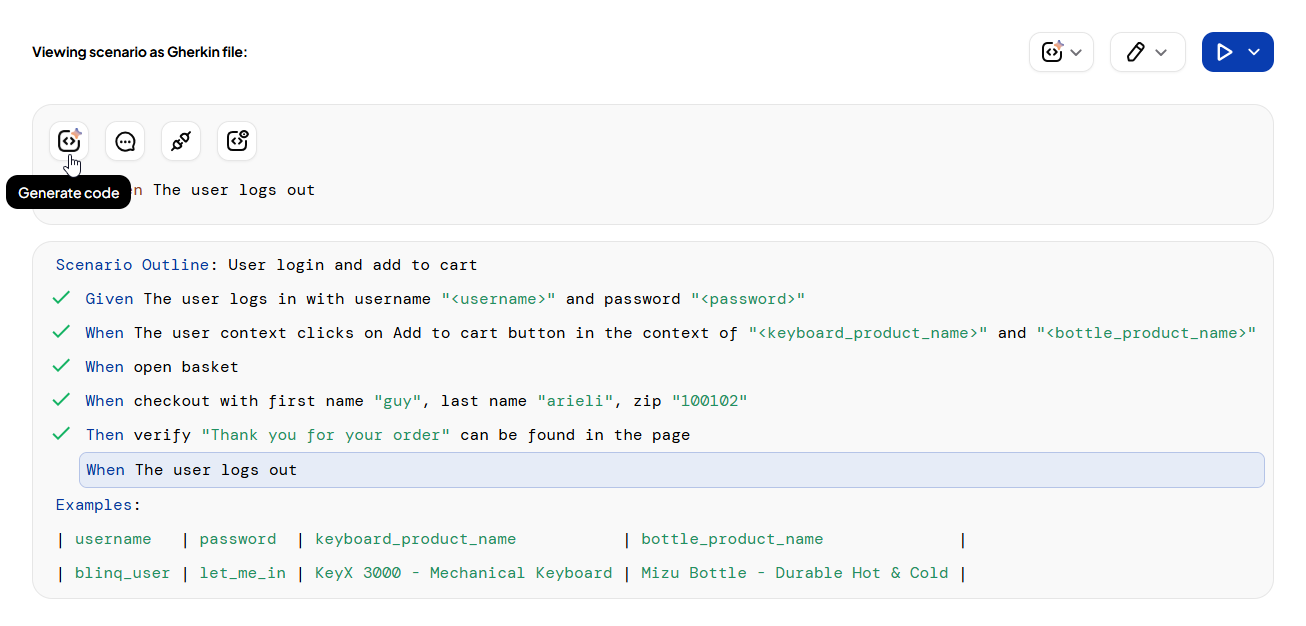Screen dimensions: 1306x626
Task: Open the run options dropdown chevron
Action: click(x=1254, y=52)
